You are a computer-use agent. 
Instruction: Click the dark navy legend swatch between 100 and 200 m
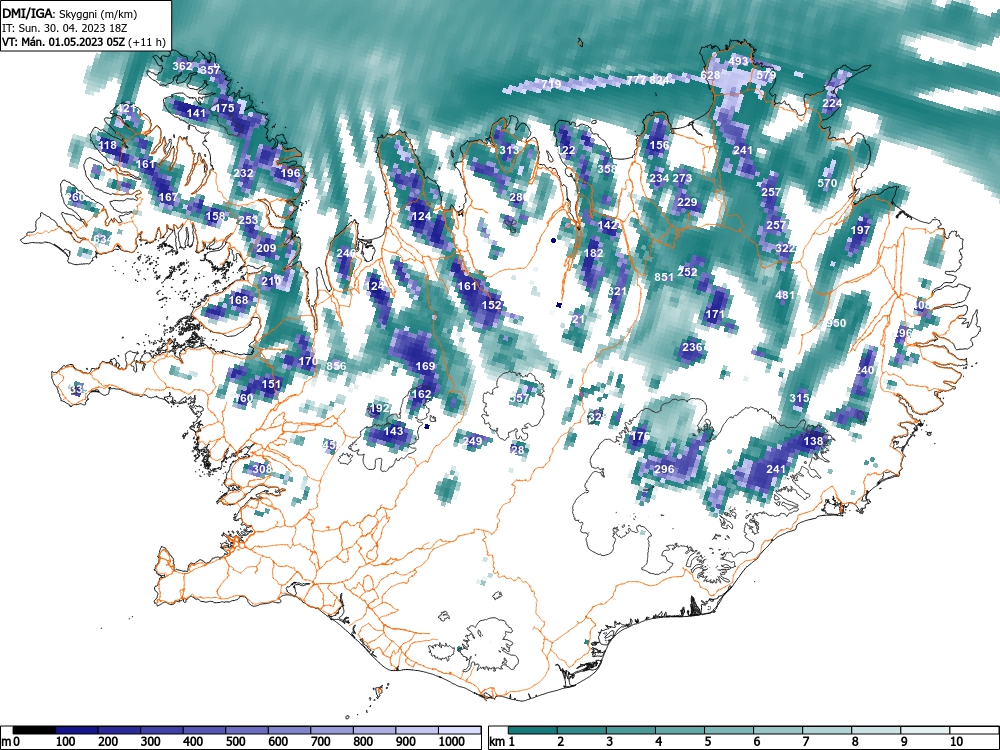[77, 730]
